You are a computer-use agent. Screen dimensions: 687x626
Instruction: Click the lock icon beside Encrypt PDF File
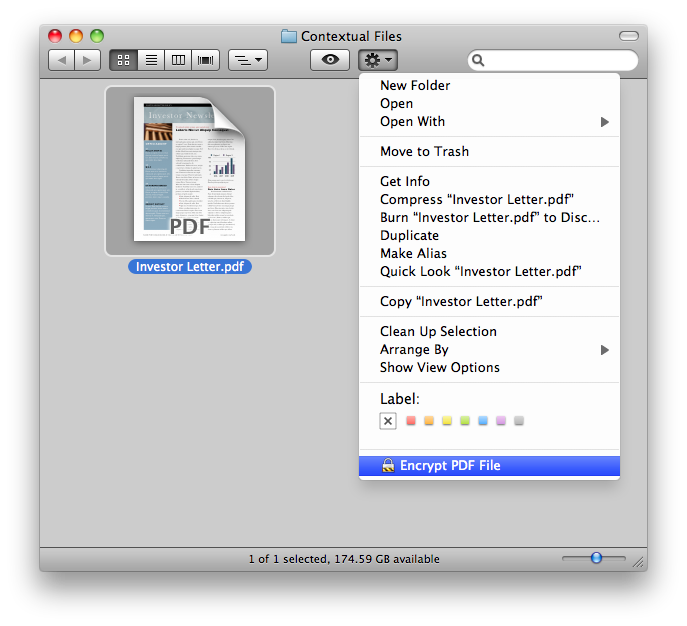click(x=388, y=466)
